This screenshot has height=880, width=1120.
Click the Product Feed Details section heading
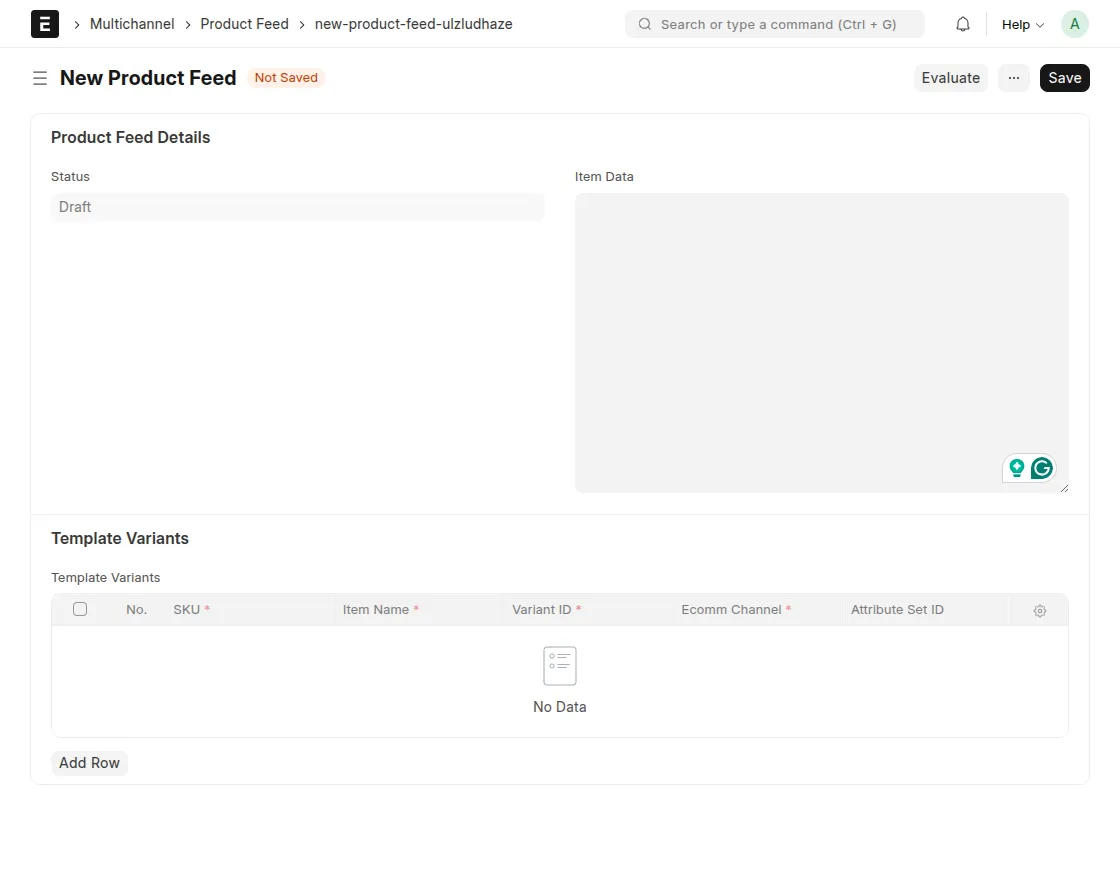coord(131,138)
